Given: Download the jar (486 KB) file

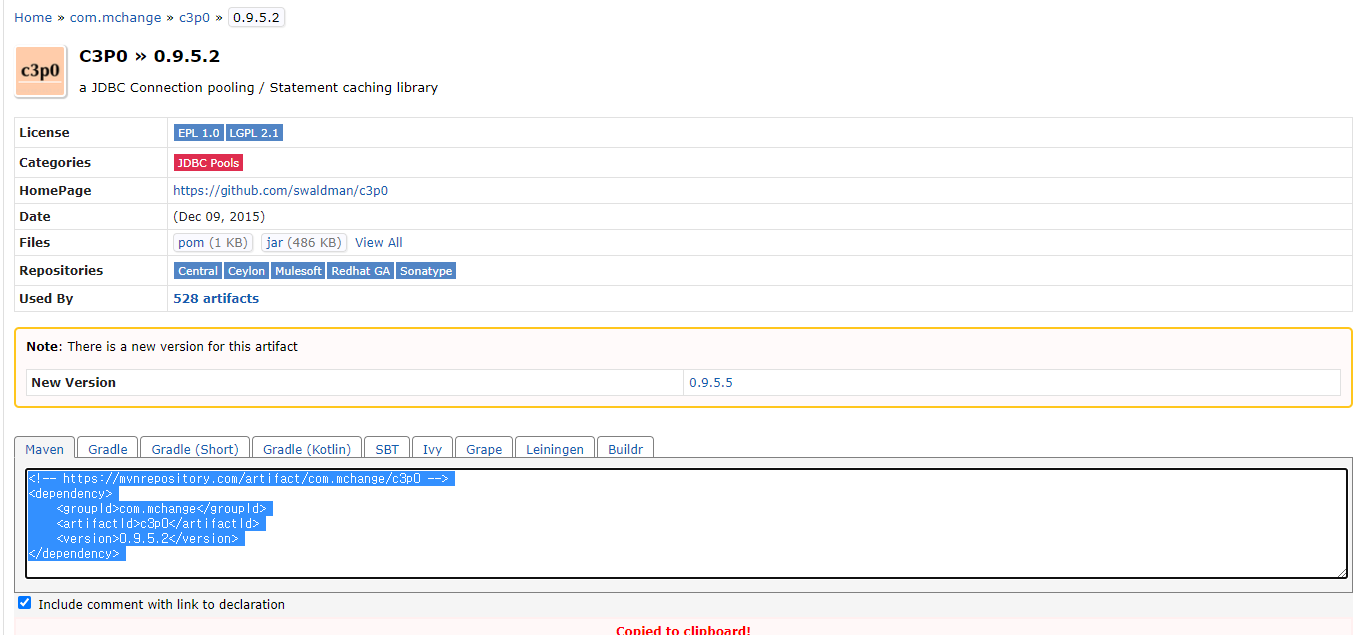Looking at the screenshot, I should pyautogui.click(x=304, y=242).
